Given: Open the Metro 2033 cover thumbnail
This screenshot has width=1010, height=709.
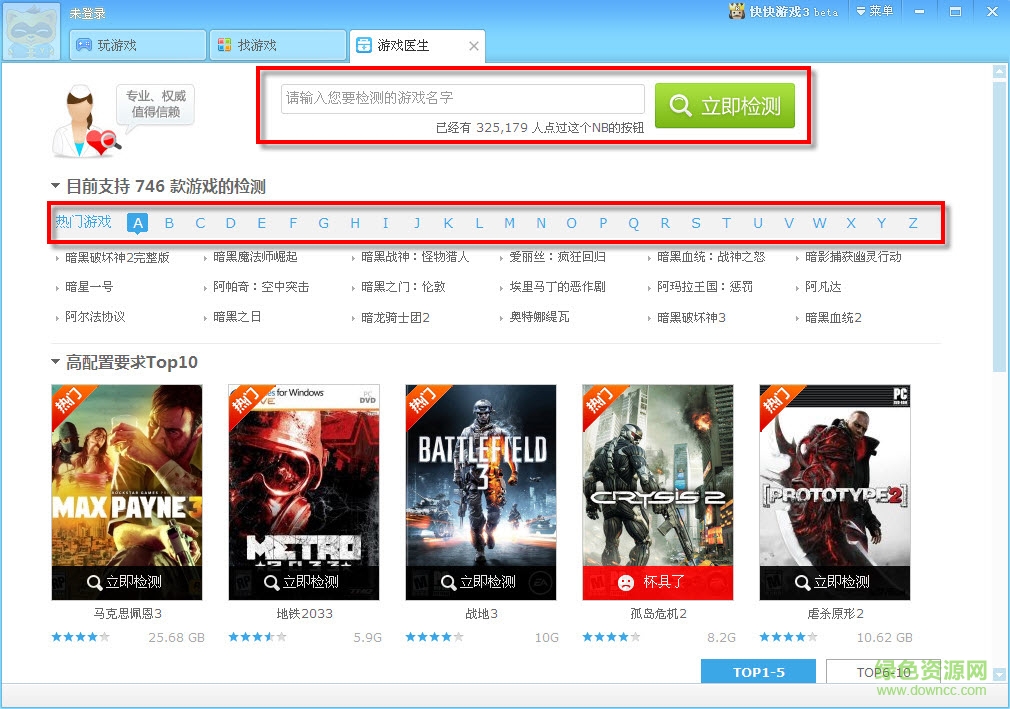Looking at the screenshot, I should tap(304, 480).
